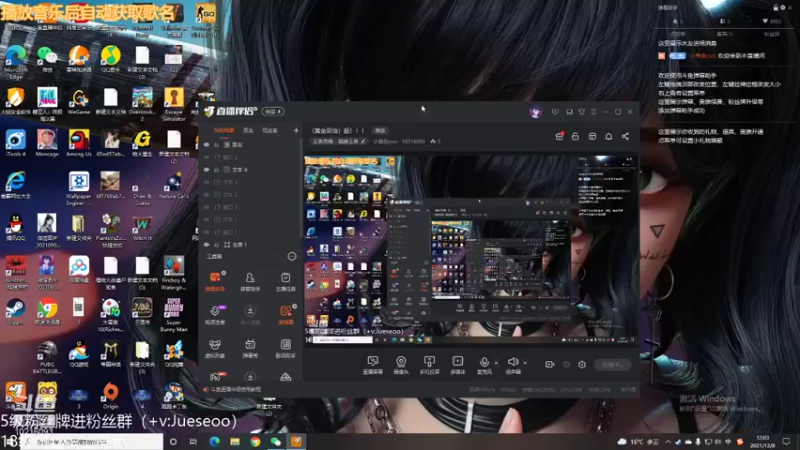The height and width of the screenshot is (450, 800).
Task: Toggle visibility of 窗口 3 source
Action: [x=207, y=207]
